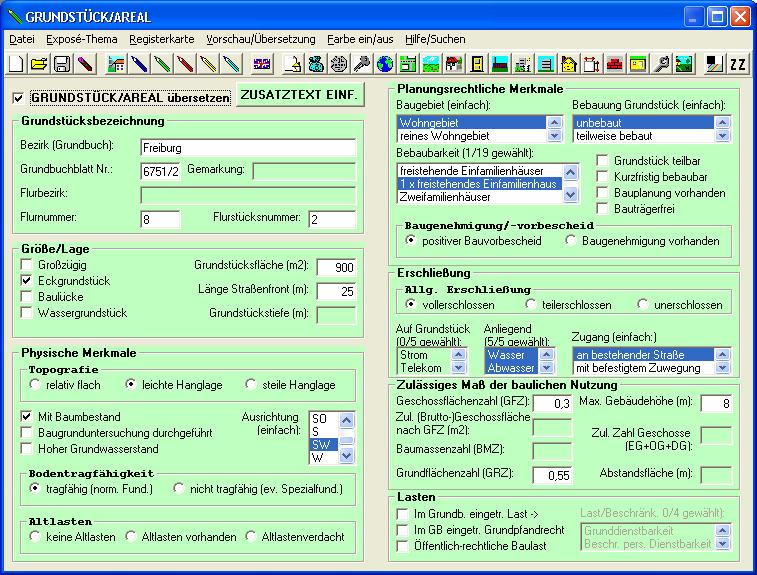The image size is (757, 575).
Task: Click the ZZ toolbar icon
Action: tap(738, 65)
